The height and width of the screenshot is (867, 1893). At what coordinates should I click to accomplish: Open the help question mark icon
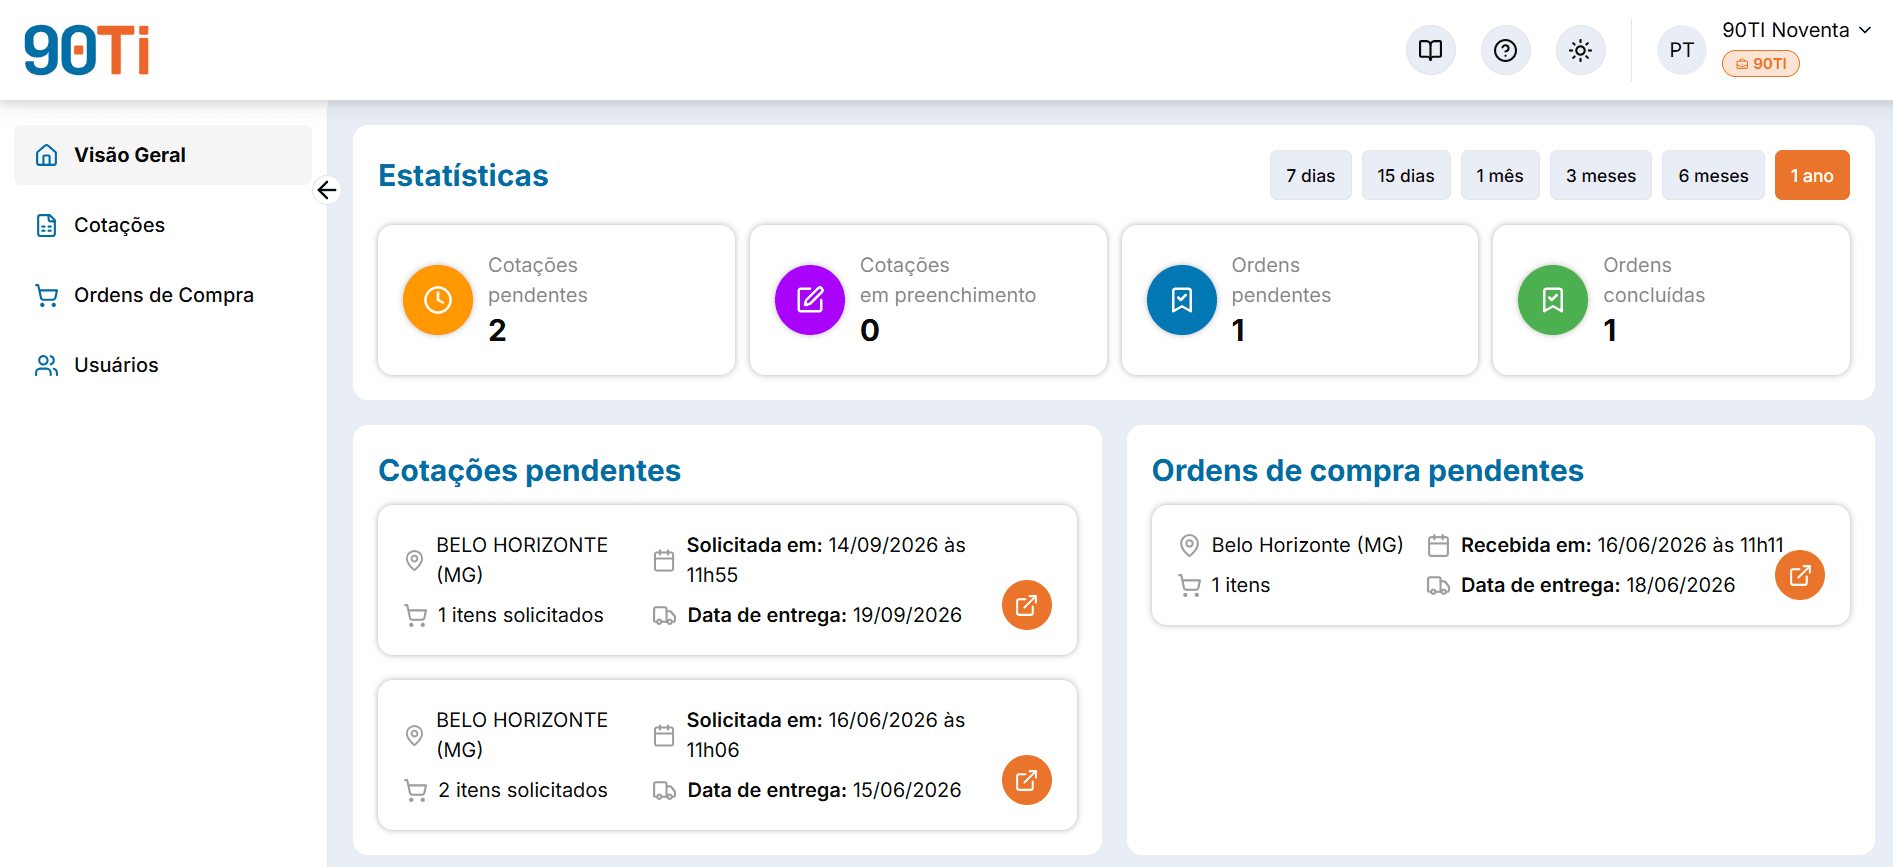pos(1505,50)
